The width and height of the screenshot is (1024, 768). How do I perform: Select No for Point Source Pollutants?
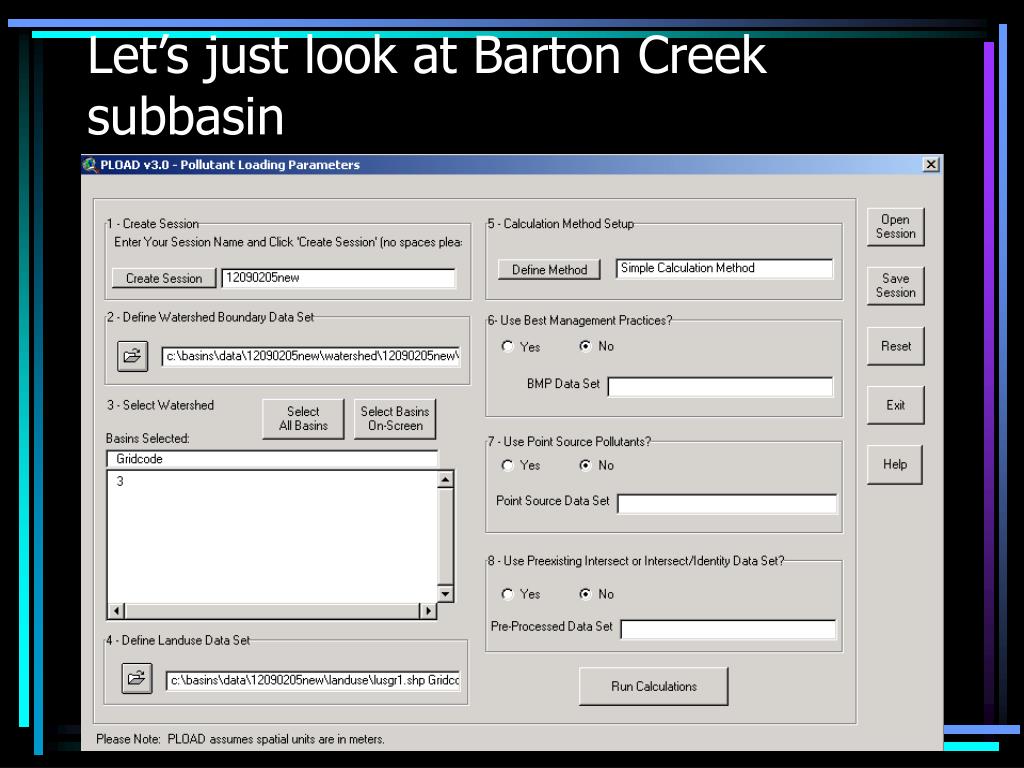[585, 465]
